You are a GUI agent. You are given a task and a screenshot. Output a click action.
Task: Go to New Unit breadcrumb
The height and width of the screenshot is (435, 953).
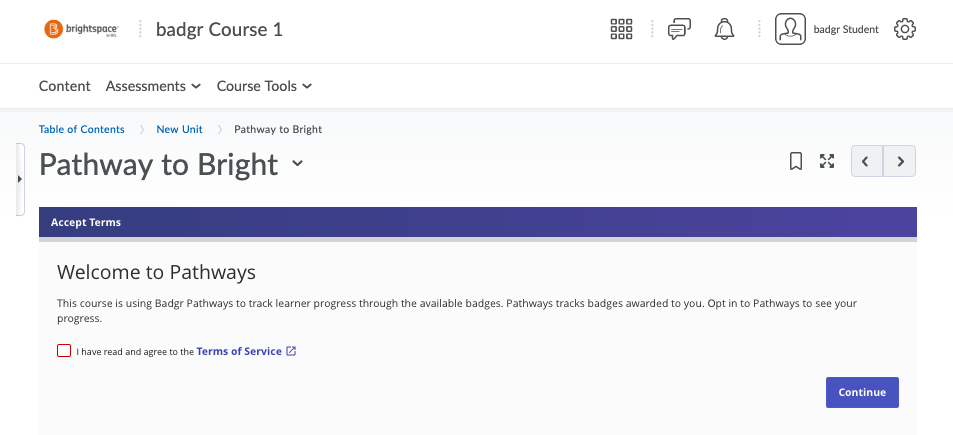(179, 129)
